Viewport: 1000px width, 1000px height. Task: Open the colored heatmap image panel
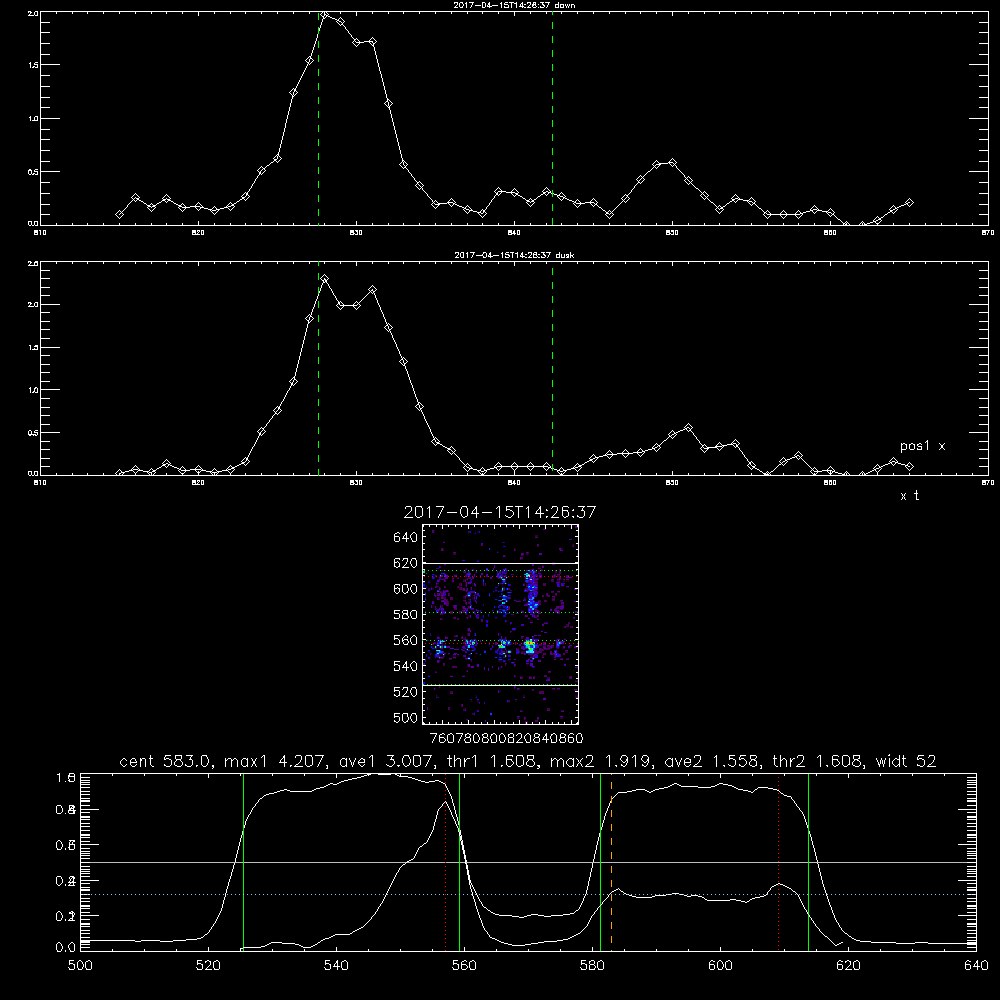point(500,624)
